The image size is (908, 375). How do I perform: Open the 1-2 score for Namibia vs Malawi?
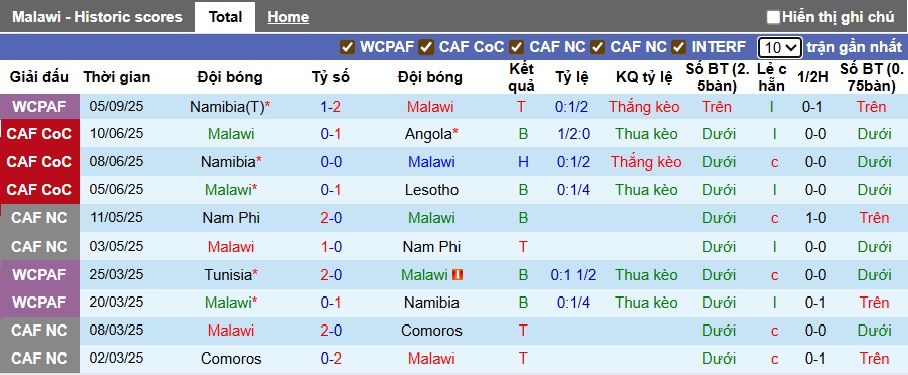[x=331, y=107]
